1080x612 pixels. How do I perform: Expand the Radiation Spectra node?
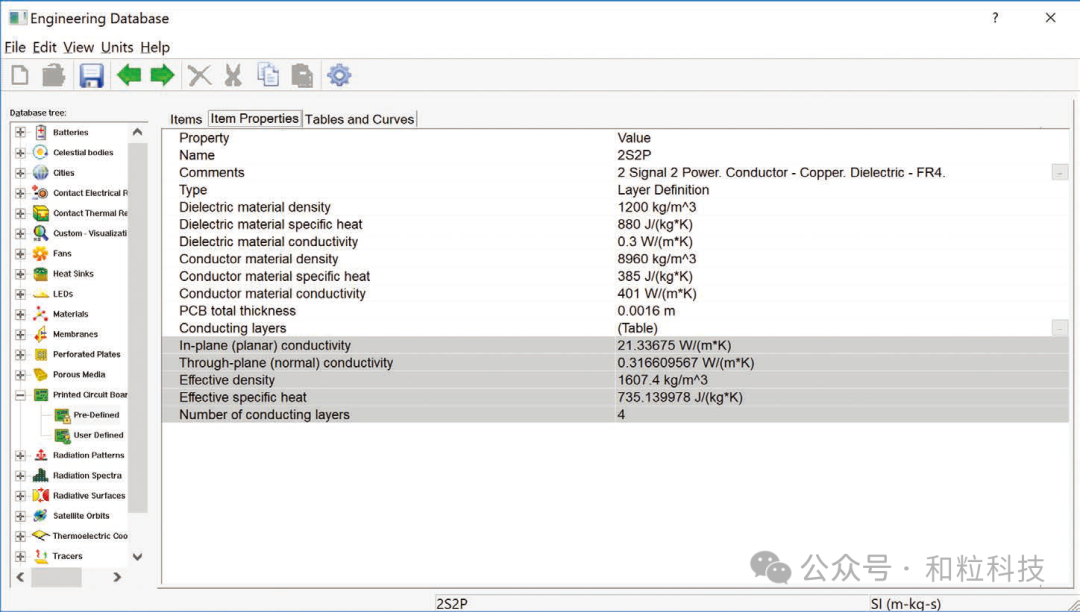(20, 476)
